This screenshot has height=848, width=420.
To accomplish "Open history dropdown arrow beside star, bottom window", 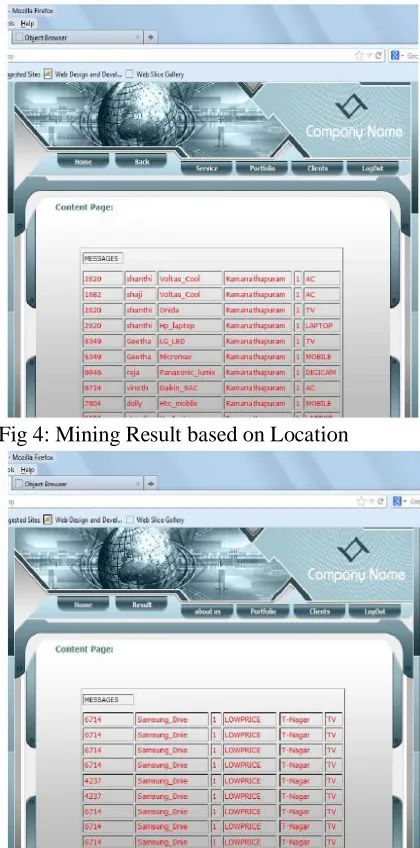I will 371,501.
